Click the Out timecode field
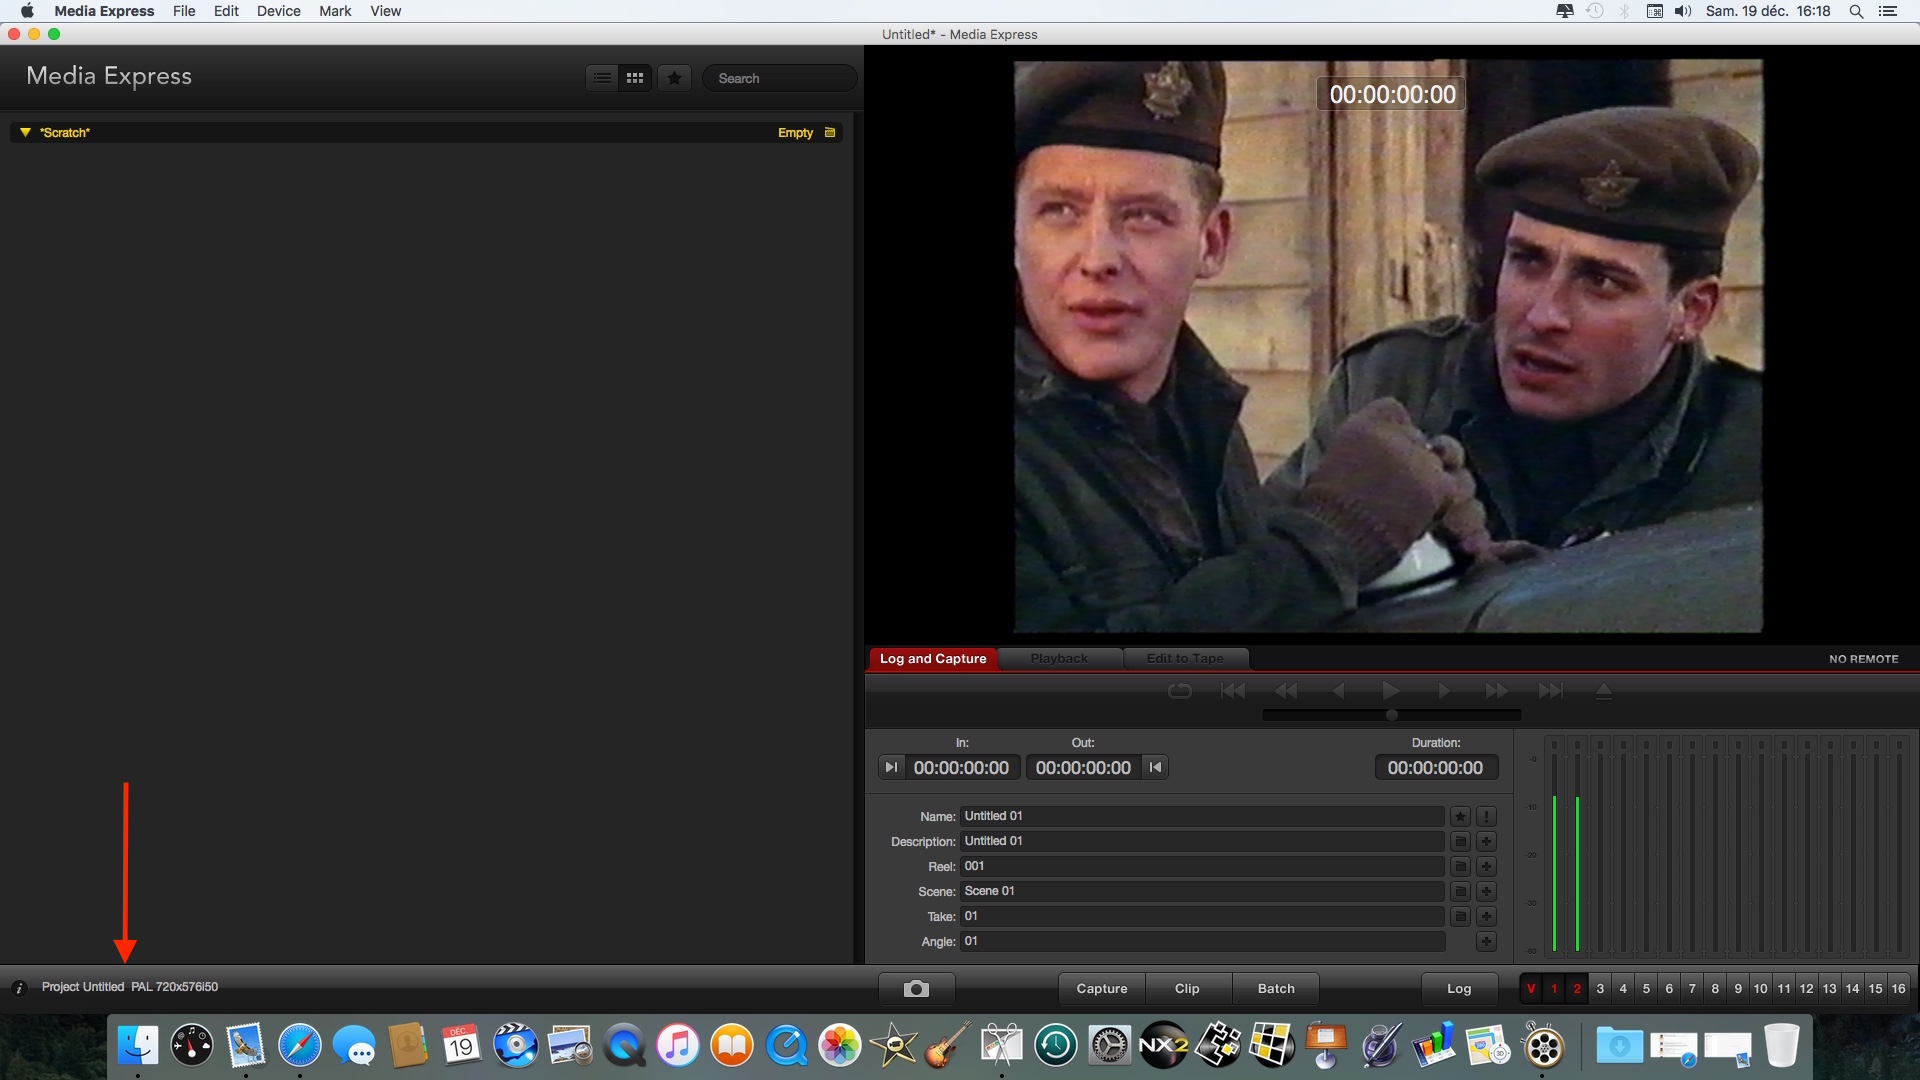 (1083, 767)
